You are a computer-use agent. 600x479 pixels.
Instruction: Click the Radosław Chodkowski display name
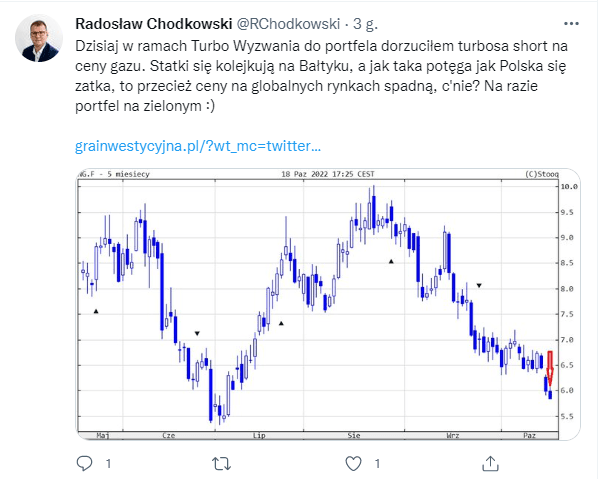pyautogui.click(x=154, y=24)
